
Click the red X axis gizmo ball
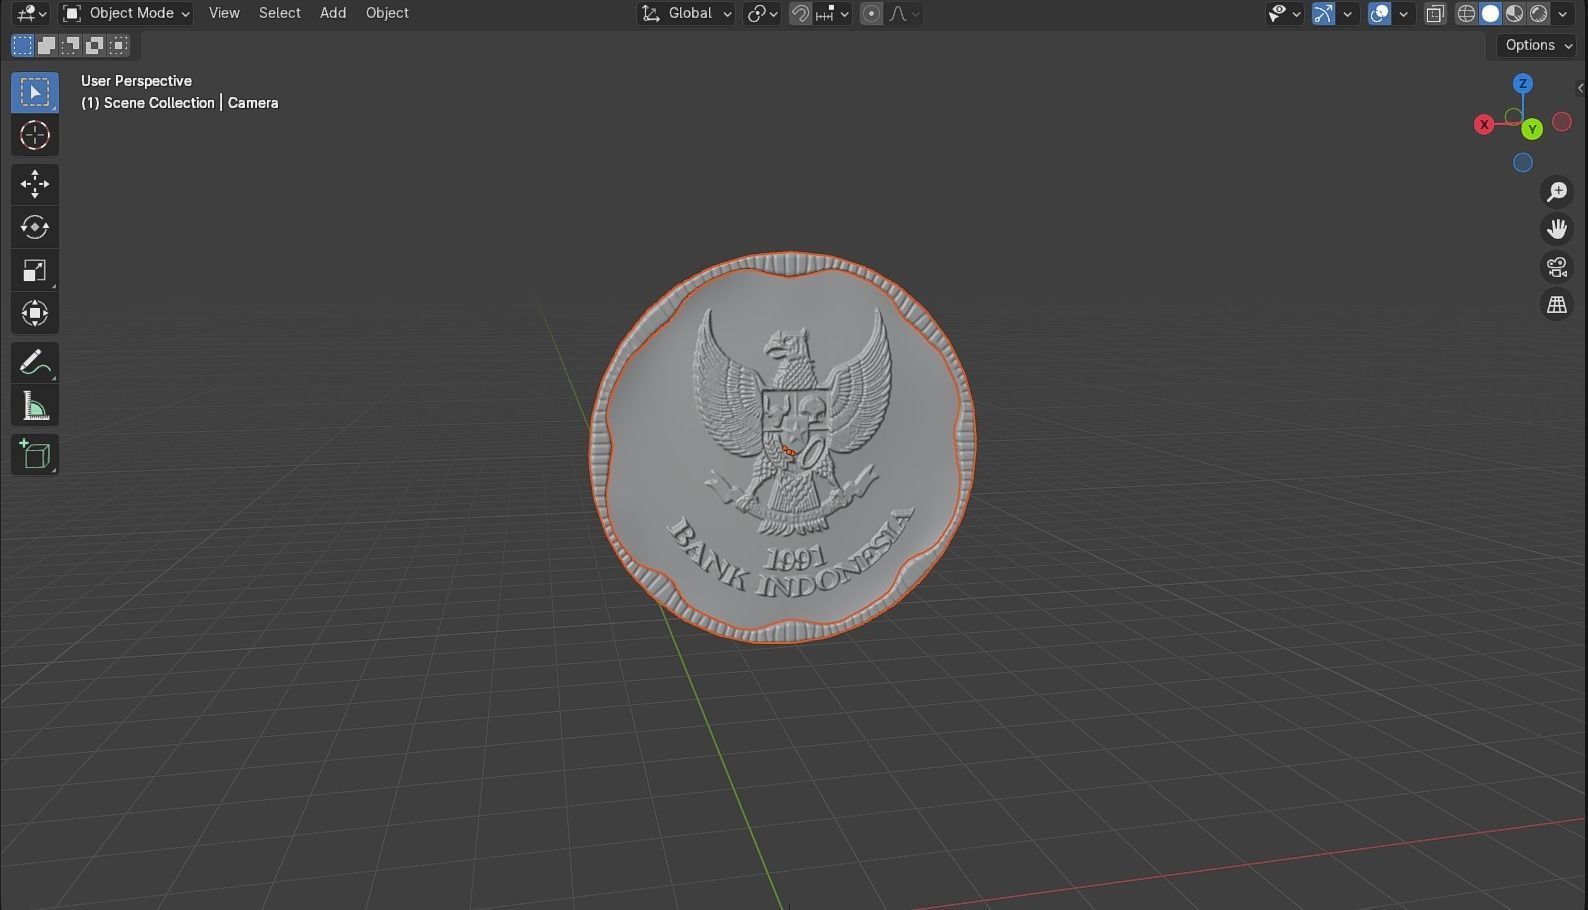1484,125
